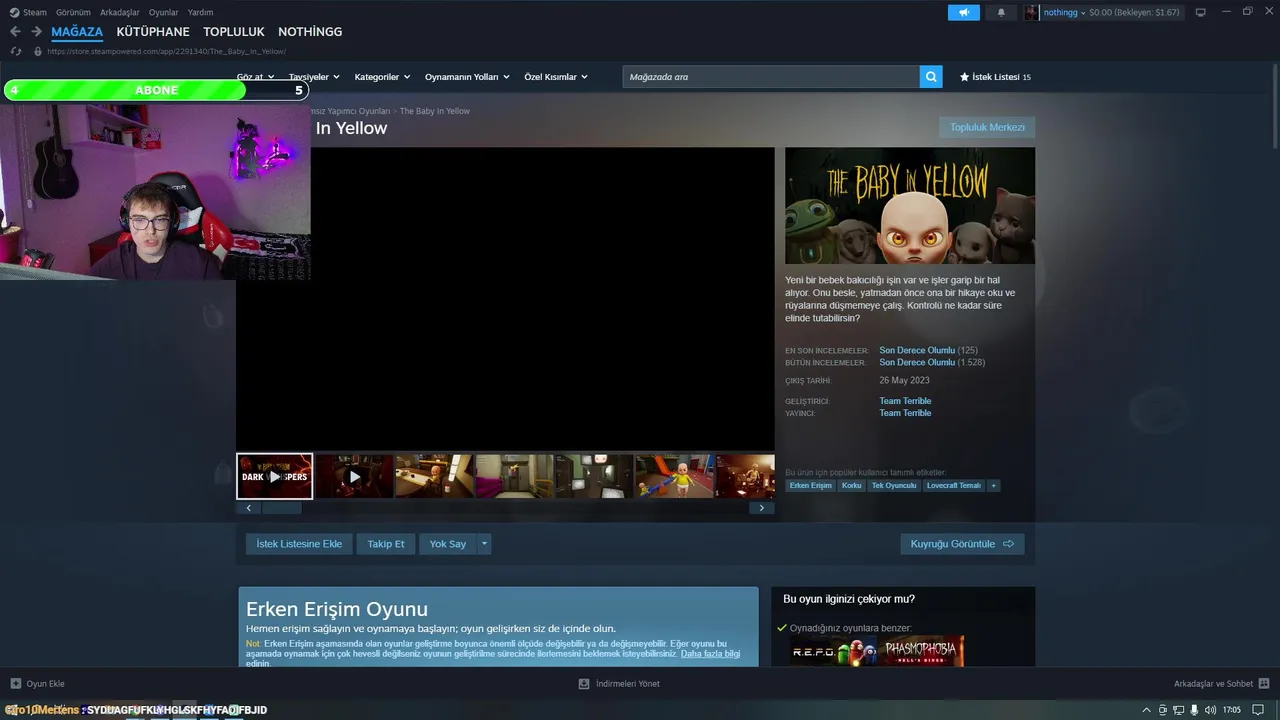Image resolution: width=1280 pixels, height=720 pixels.
Task: Open the nothingg account dropdown
Action: click(x=1064, y=12)
